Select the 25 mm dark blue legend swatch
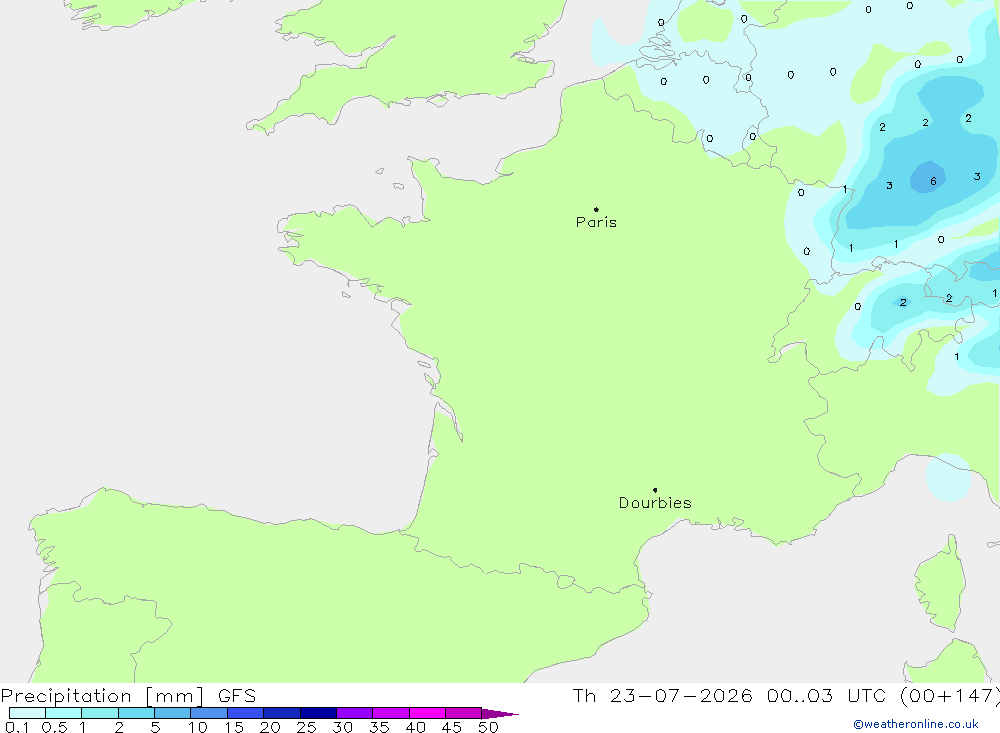 coord(318,713)
